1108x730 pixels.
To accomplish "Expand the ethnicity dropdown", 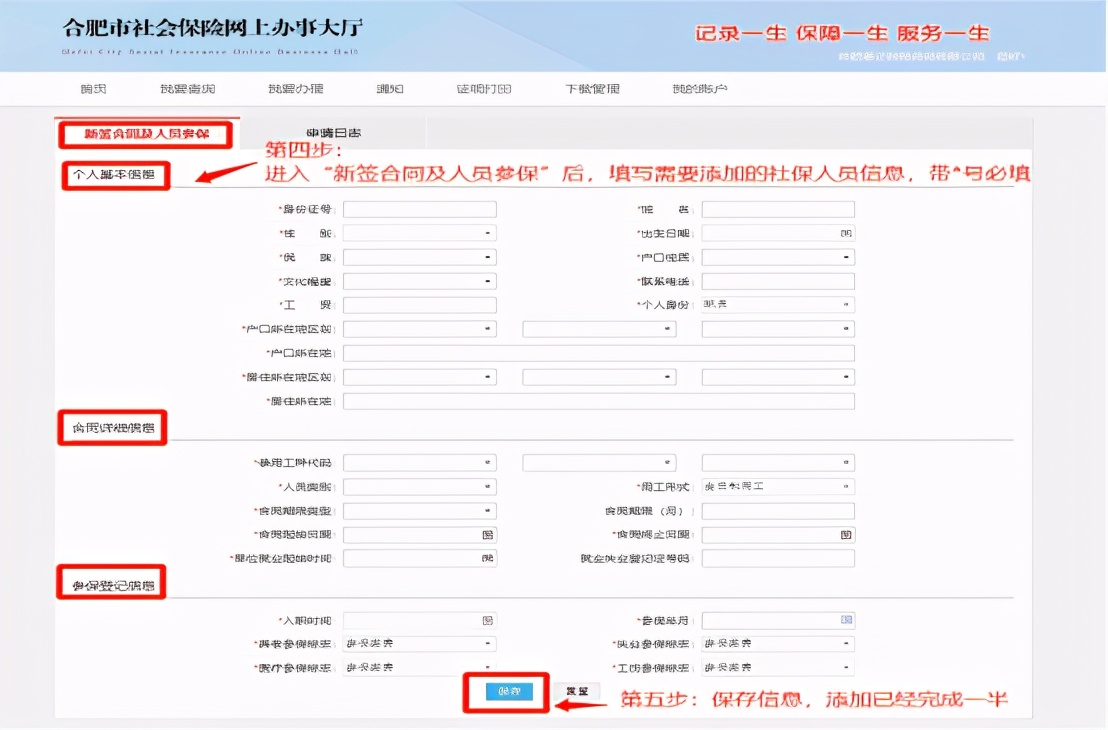I will click(x=420, y=257).
